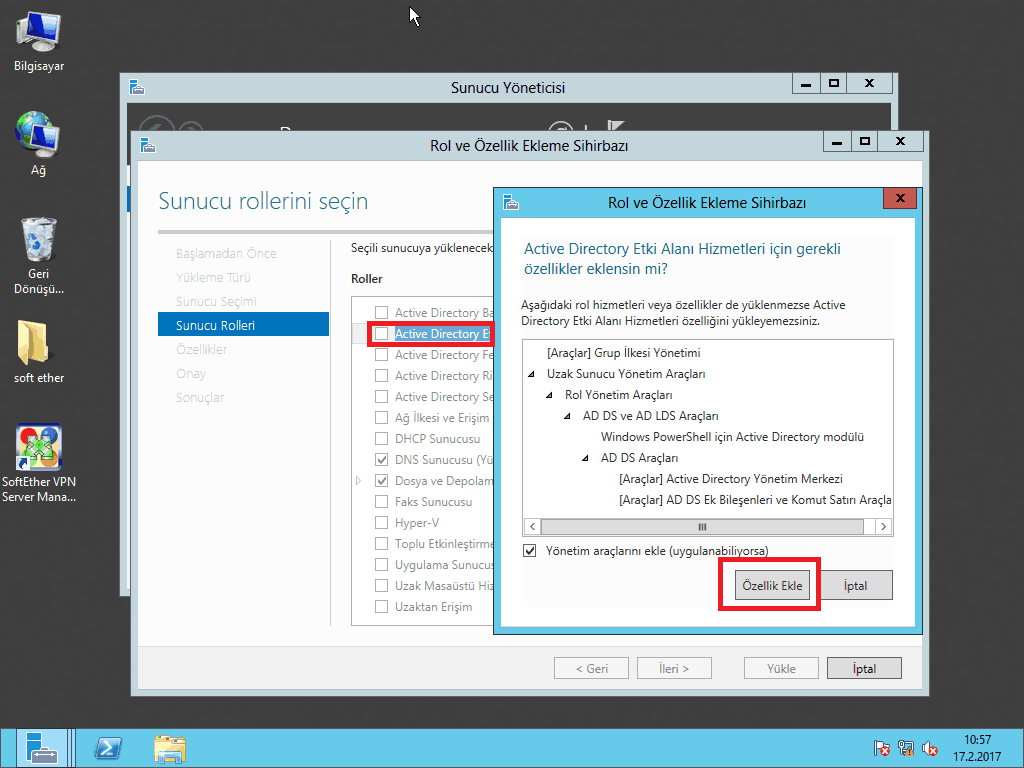This screenshot has height=768, width=1024.
Task: Open File Explorer from the taskbar
Action: 169,748
